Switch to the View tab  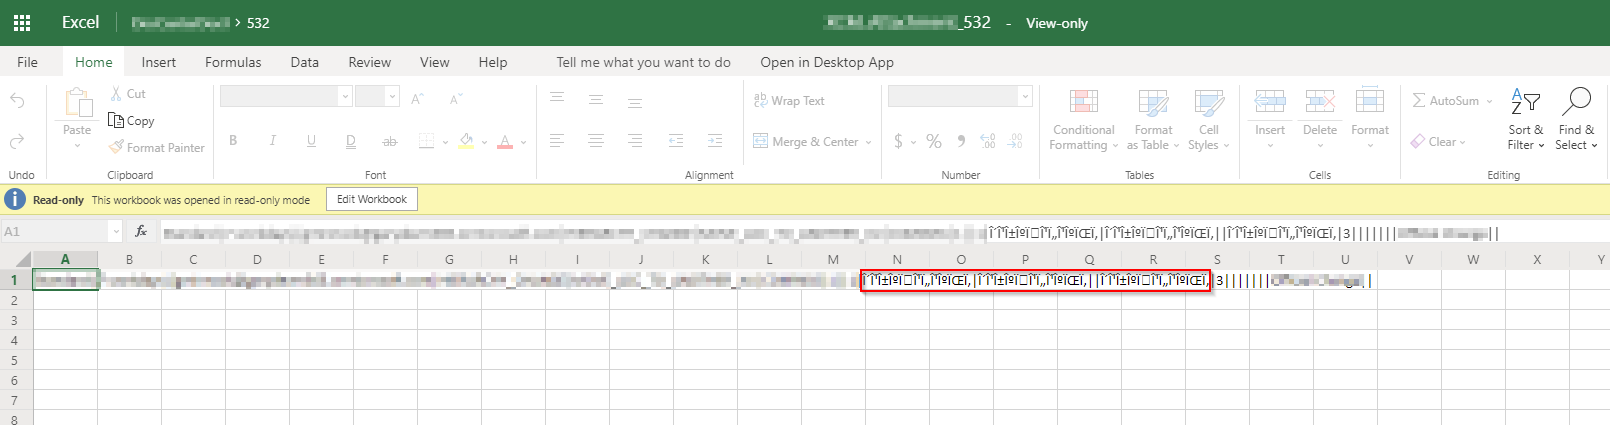coord(434,62)
